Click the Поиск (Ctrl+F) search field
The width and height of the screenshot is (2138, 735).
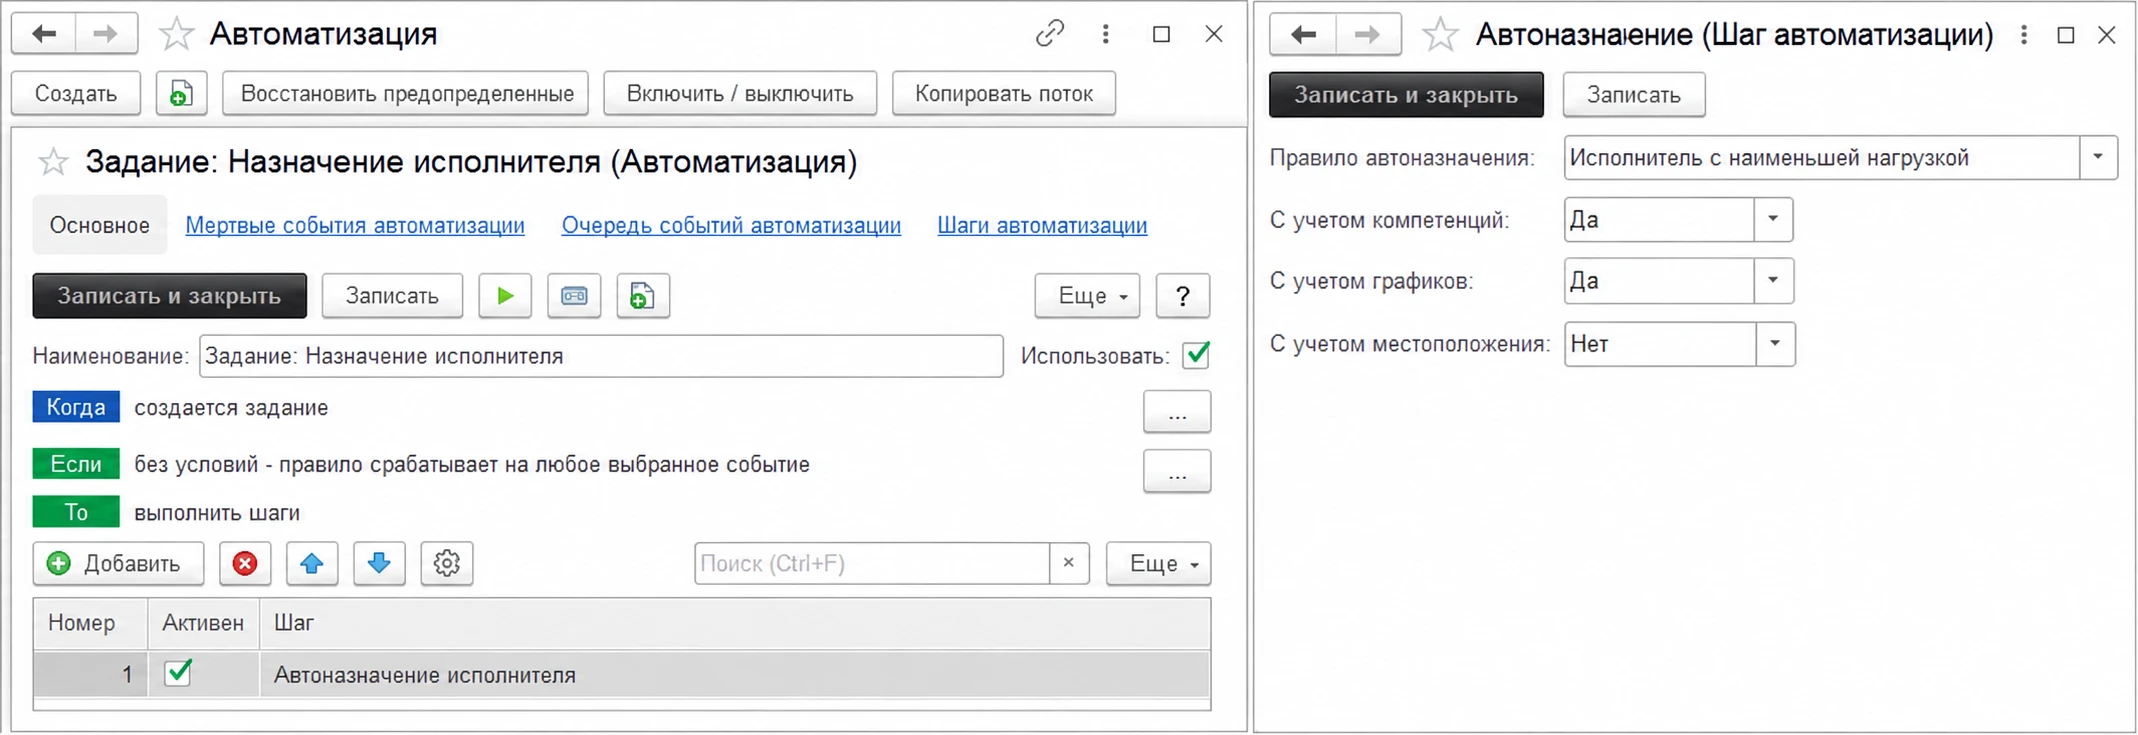(x=872, y=564)
